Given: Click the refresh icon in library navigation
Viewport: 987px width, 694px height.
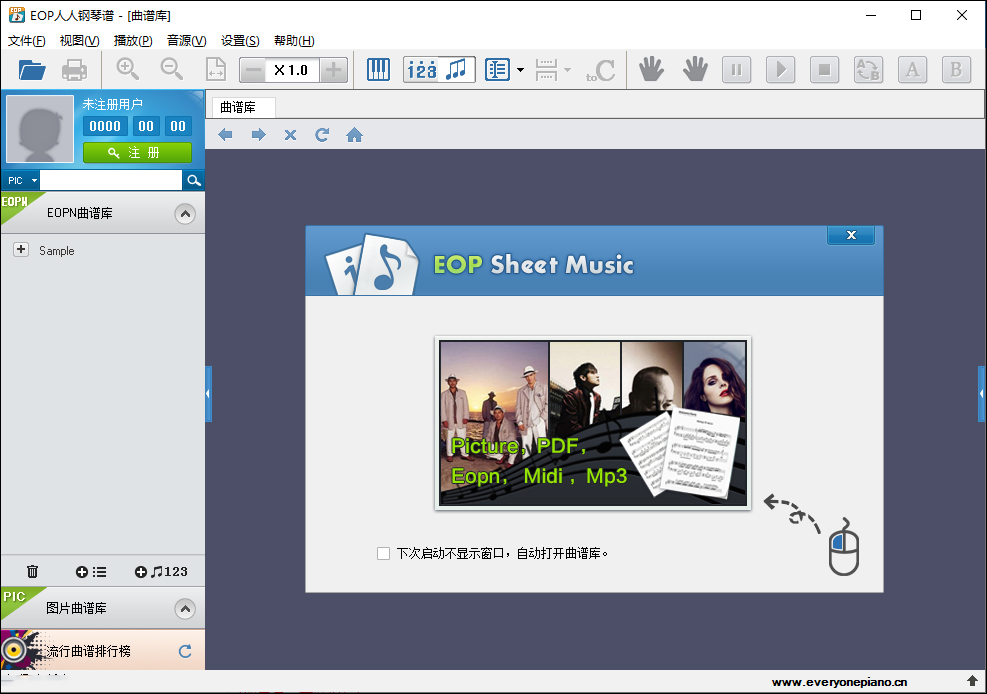Looking at the screenshot, I should pos(322,135).
